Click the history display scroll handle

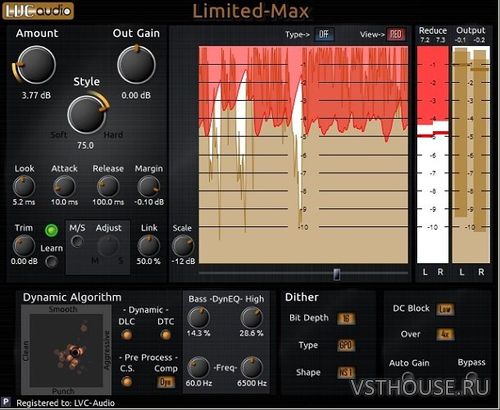(337, 274)
